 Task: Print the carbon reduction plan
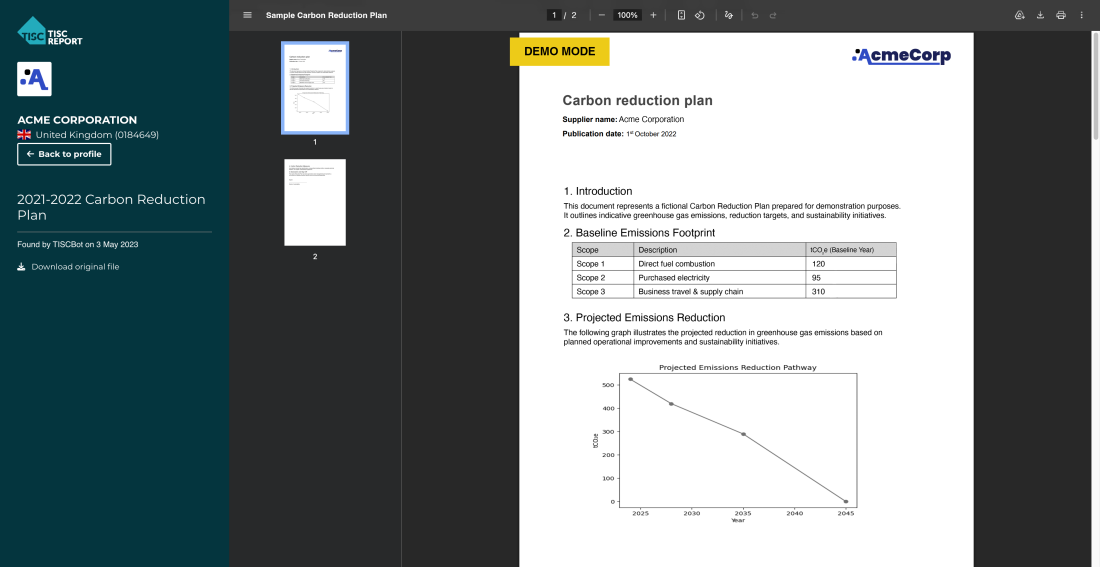[1061, 15]
